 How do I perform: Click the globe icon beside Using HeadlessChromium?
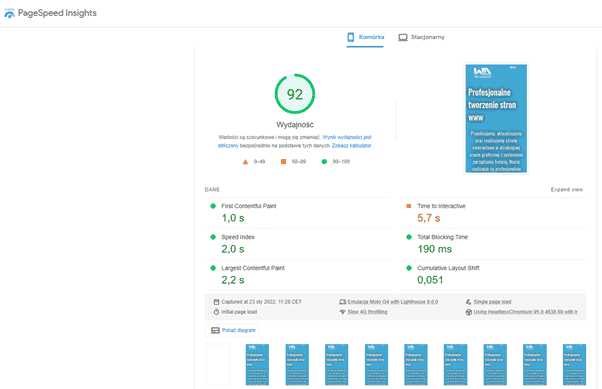point(468,312)
